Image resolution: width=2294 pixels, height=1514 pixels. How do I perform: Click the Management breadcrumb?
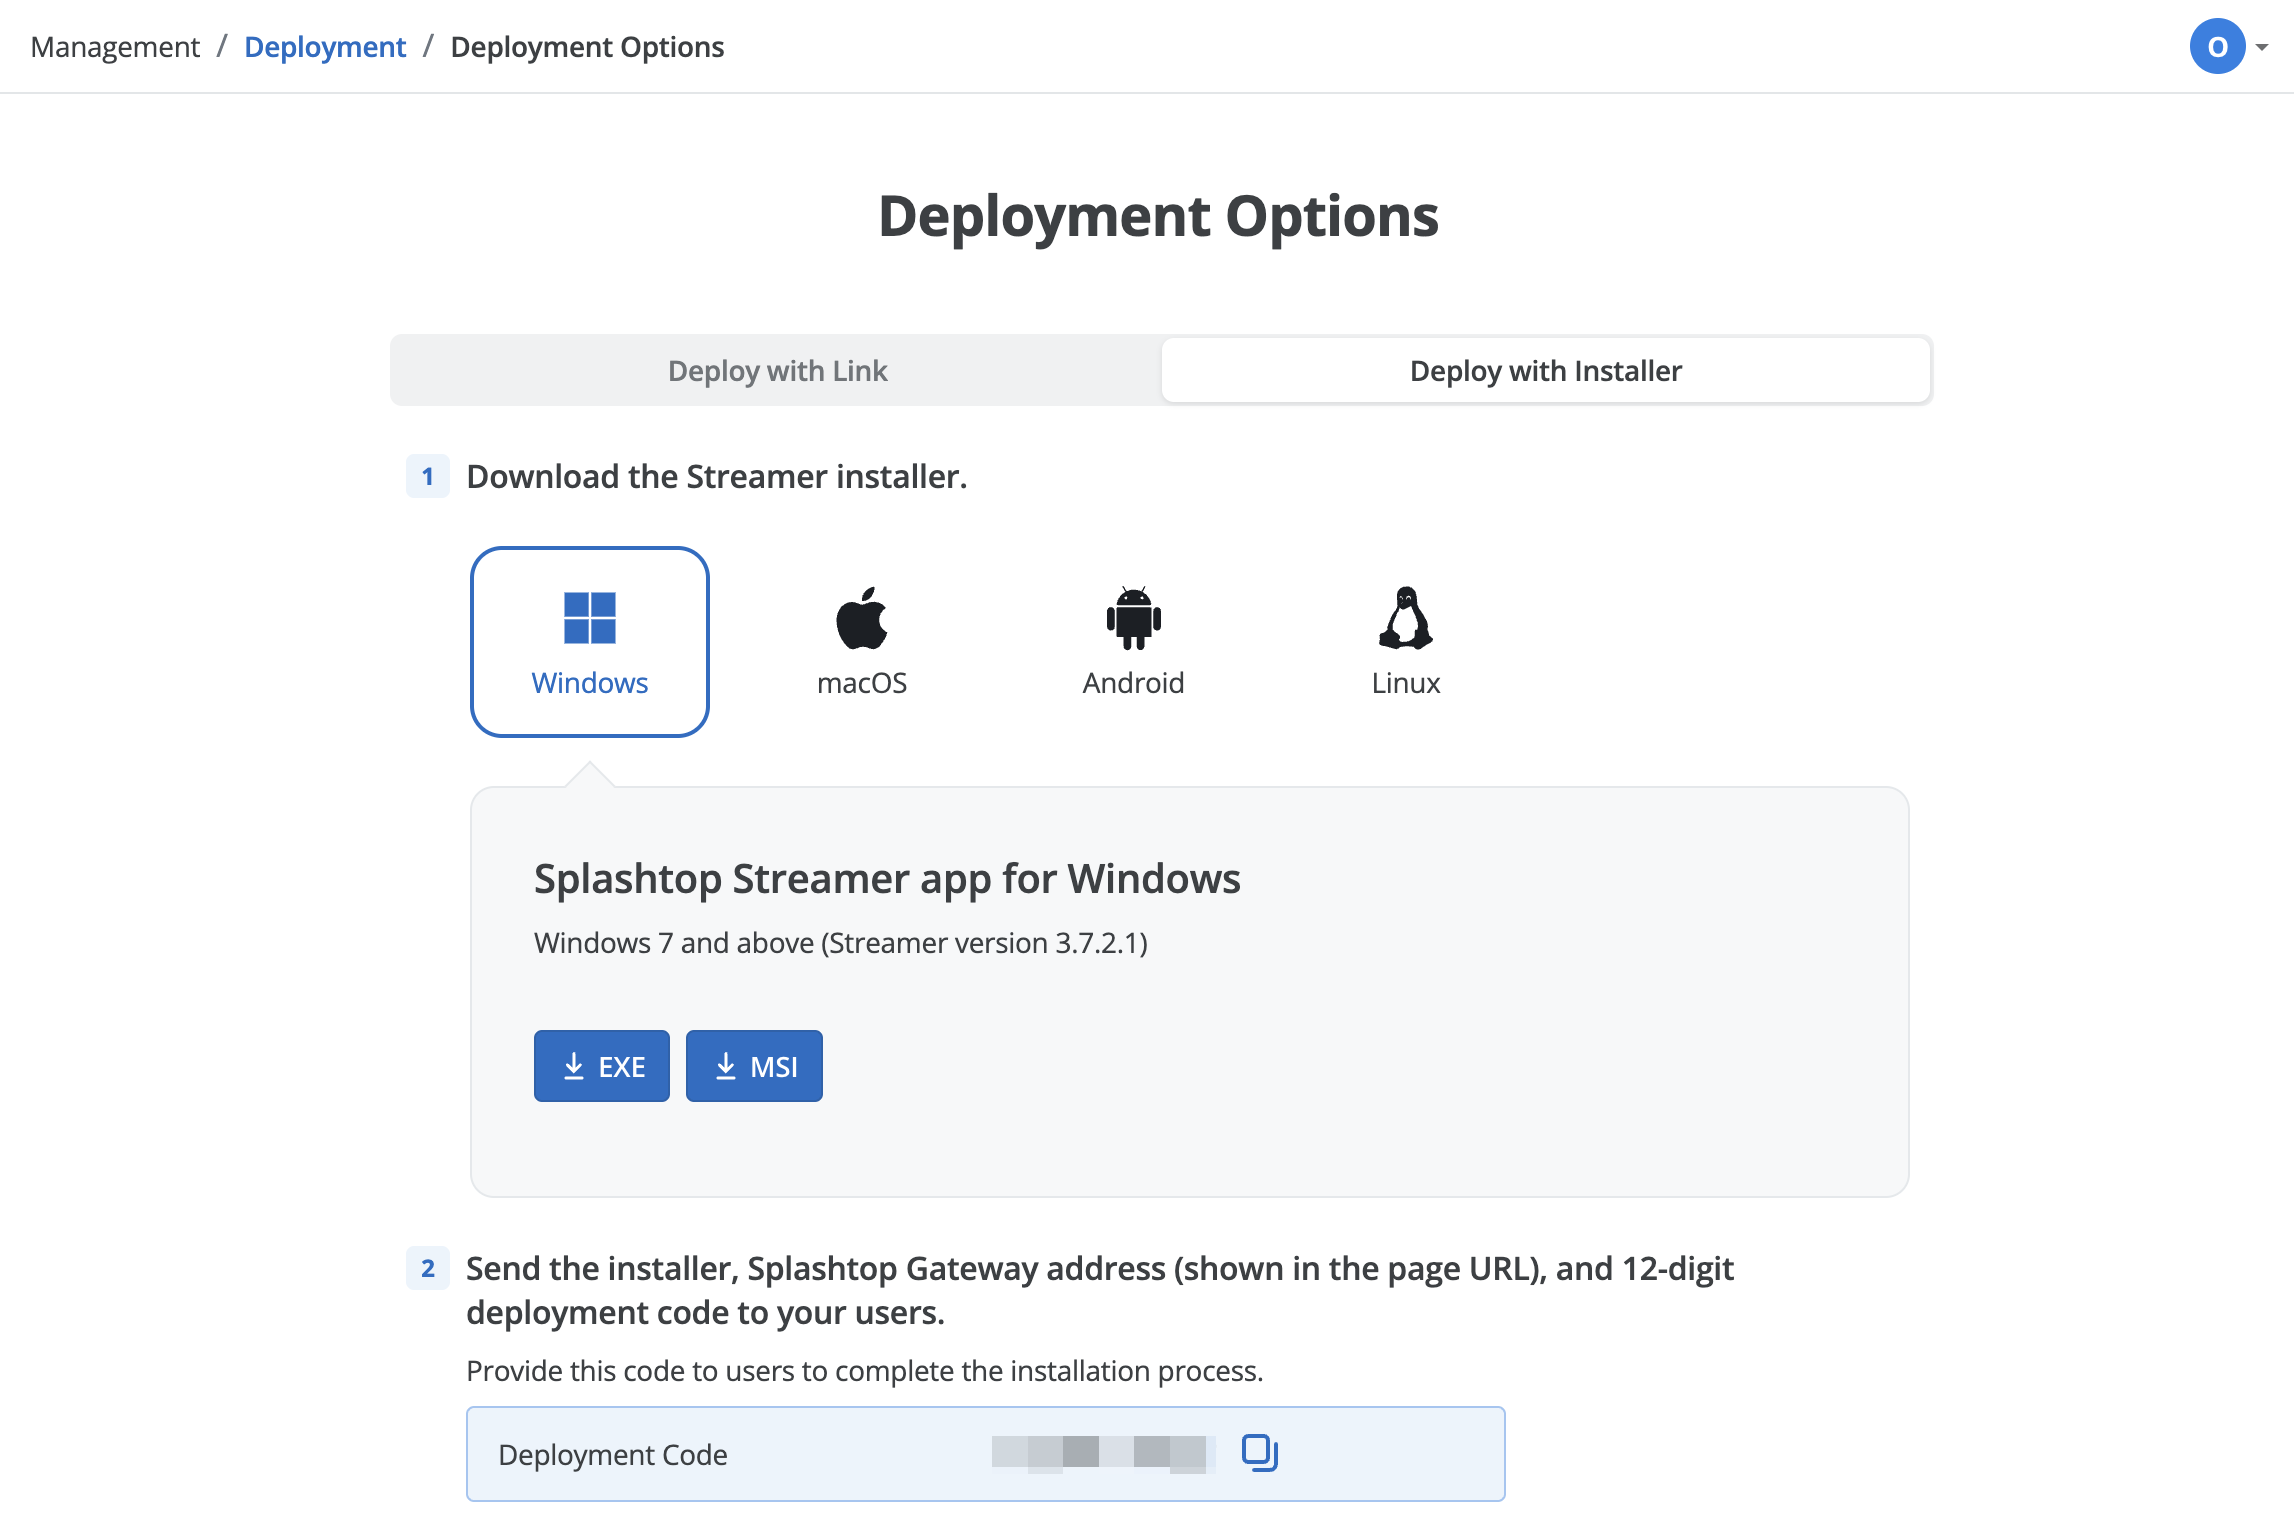tap(115, 47)
